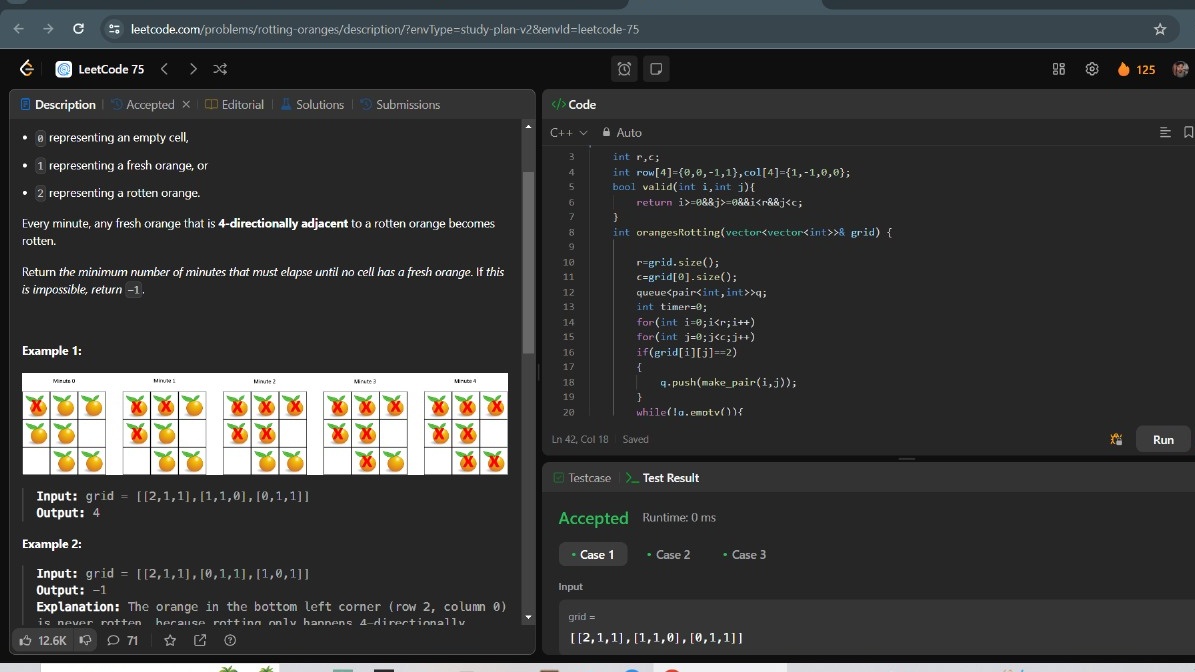
Task: Close the Accepted tab
Action: click(186, 104)
